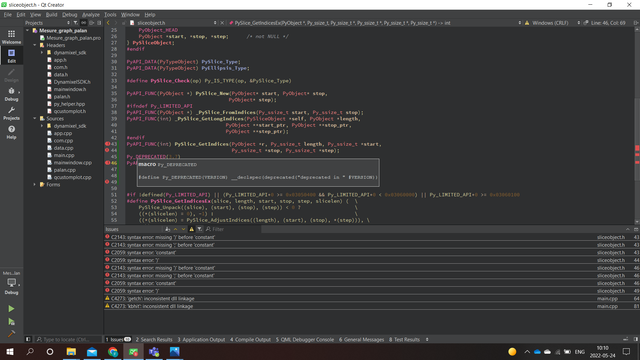The height and width of the screenshot is (360, 640).
Task: Click the filter tree icon in Projects pane
Action: point(76,23)
